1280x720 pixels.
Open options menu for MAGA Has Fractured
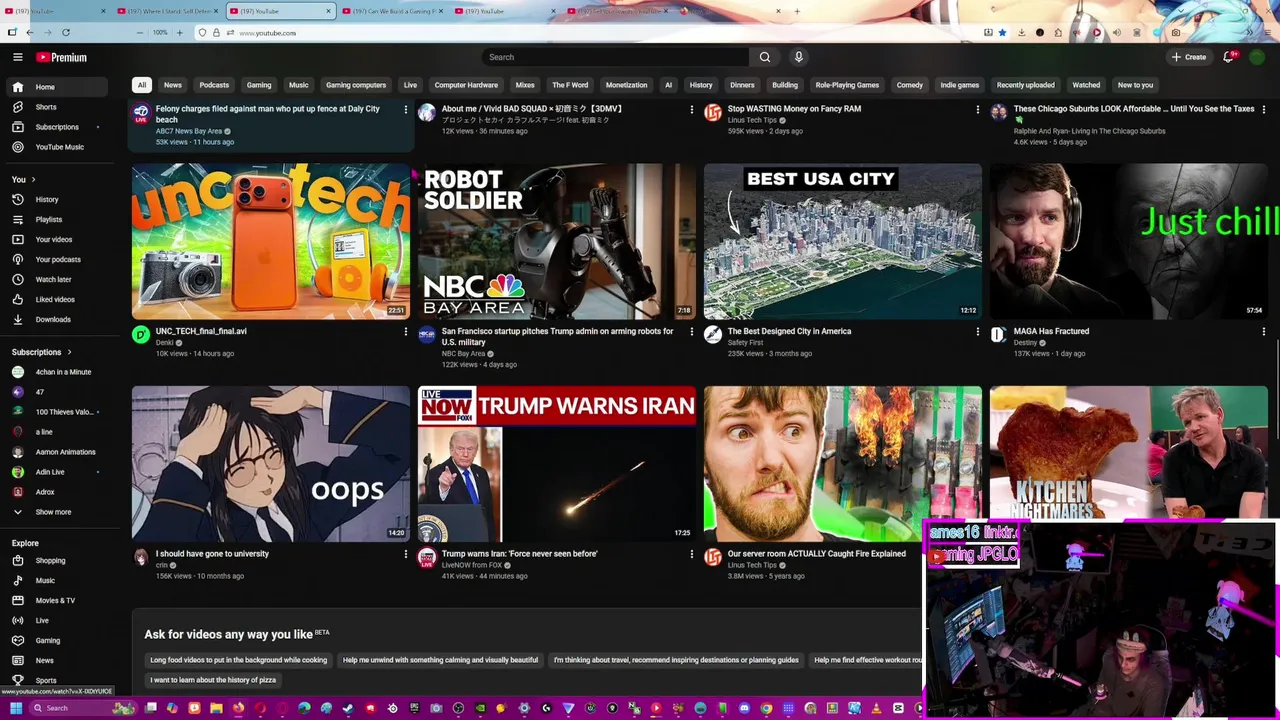pyautogui.click(x=1263, y=331)
